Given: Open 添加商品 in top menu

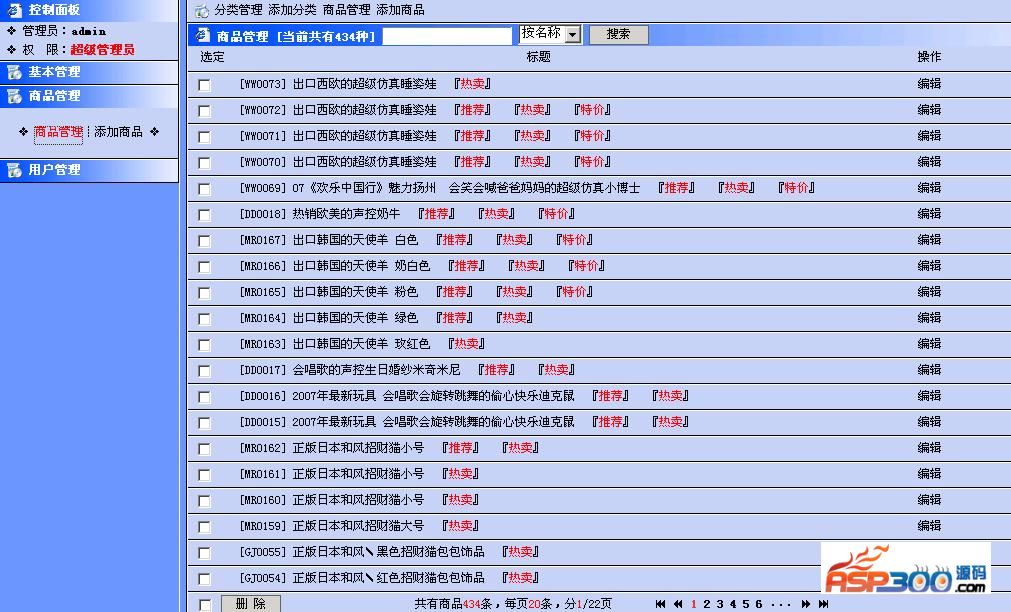Looking at the screenshot, I should [x=400, y=10].
